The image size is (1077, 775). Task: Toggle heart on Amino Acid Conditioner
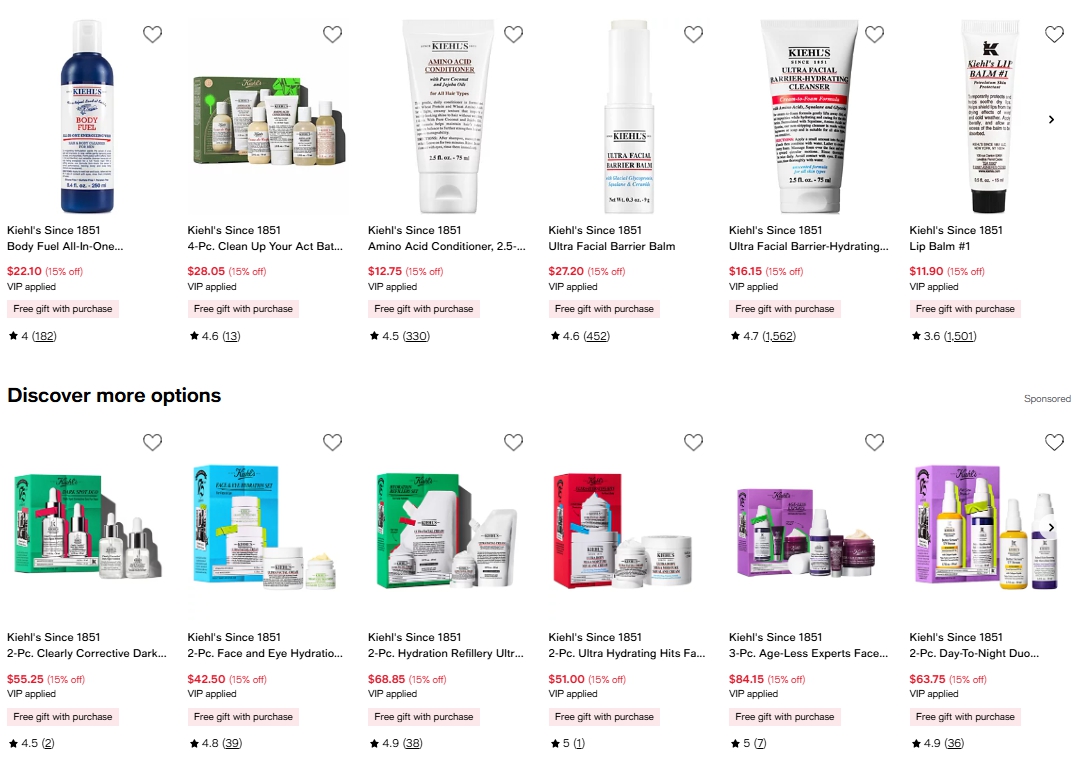tap(514, 34)
